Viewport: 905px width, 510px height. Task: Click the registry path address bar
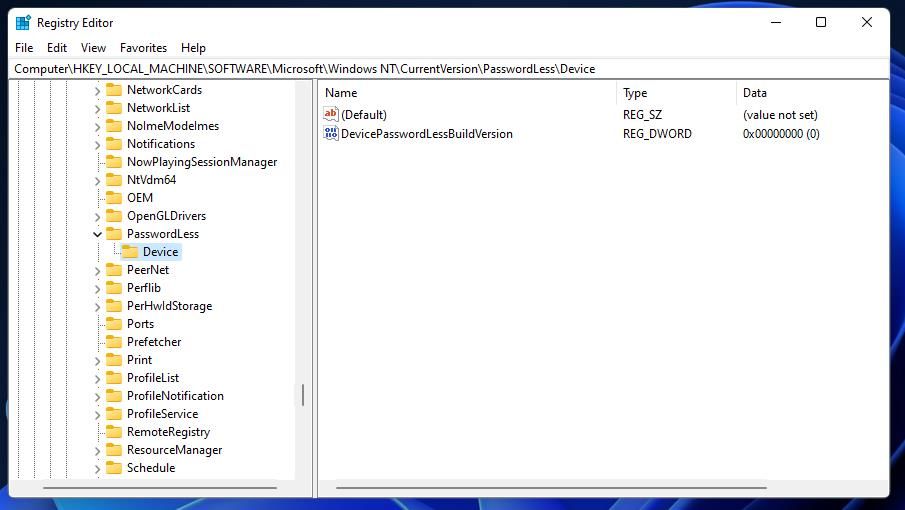click(449, 69)
